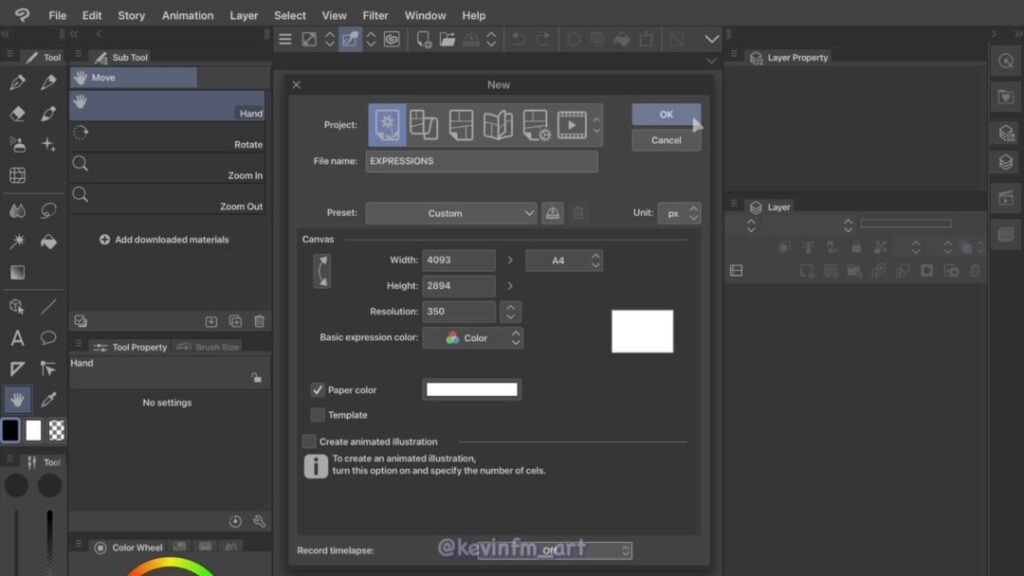
Task: Enable the Template checkbox
Action: pyautogui.click(x=318, y=415)
